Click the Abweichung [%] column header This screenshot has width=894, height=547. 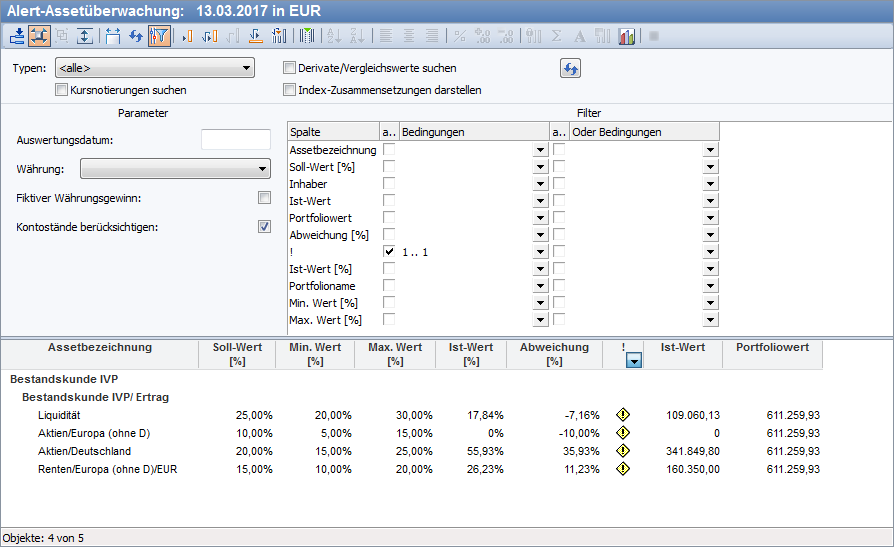click(x=554, y=354)
